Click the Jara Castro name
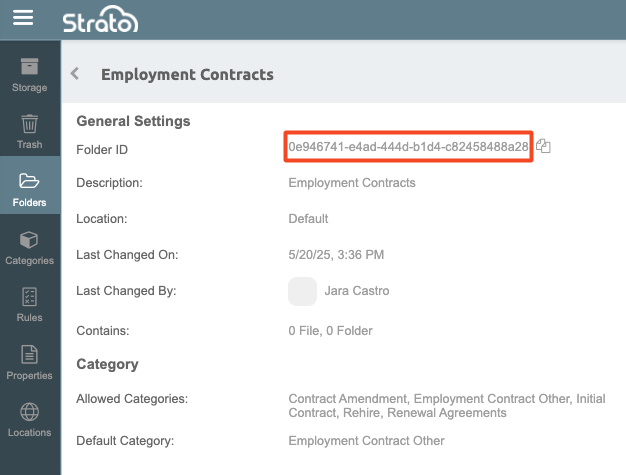The image size is (626, 475). coord(357,291)
